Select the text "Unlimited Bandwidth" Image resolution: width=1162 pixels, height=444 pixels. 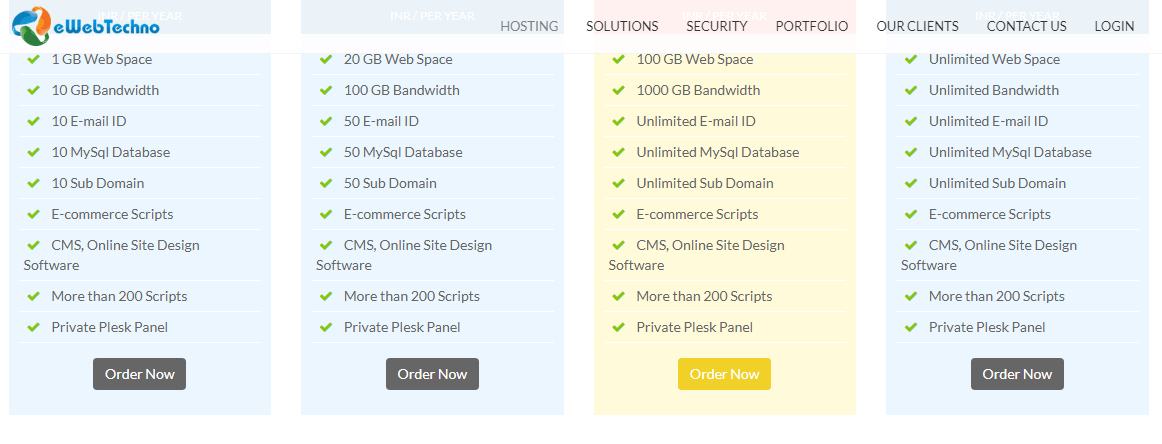pos(994,90)
